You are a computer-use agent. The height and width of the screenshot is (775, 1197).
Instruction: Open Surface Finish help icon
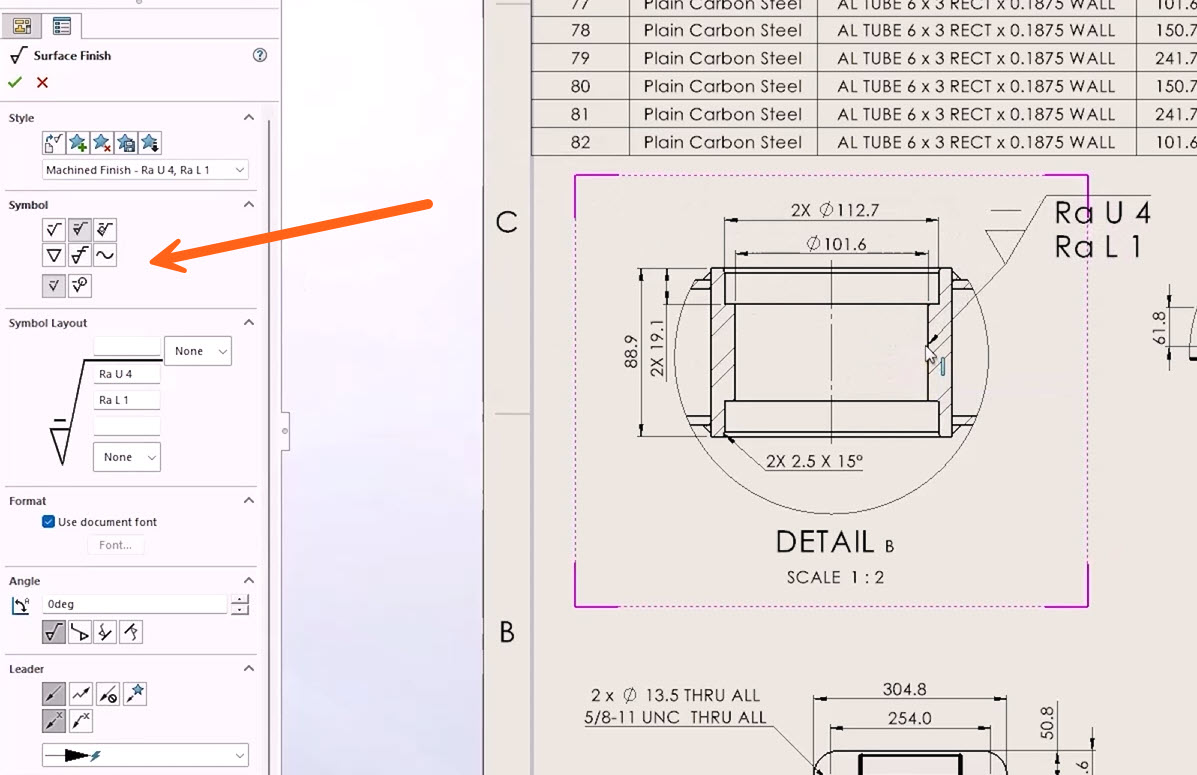pos(260,55)
